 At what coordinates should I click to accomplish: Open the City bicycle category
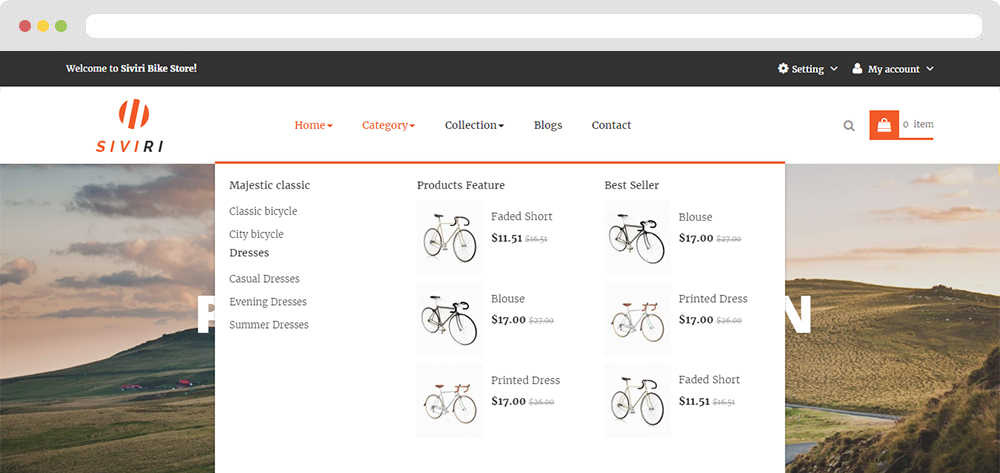(x=256, y=235)
